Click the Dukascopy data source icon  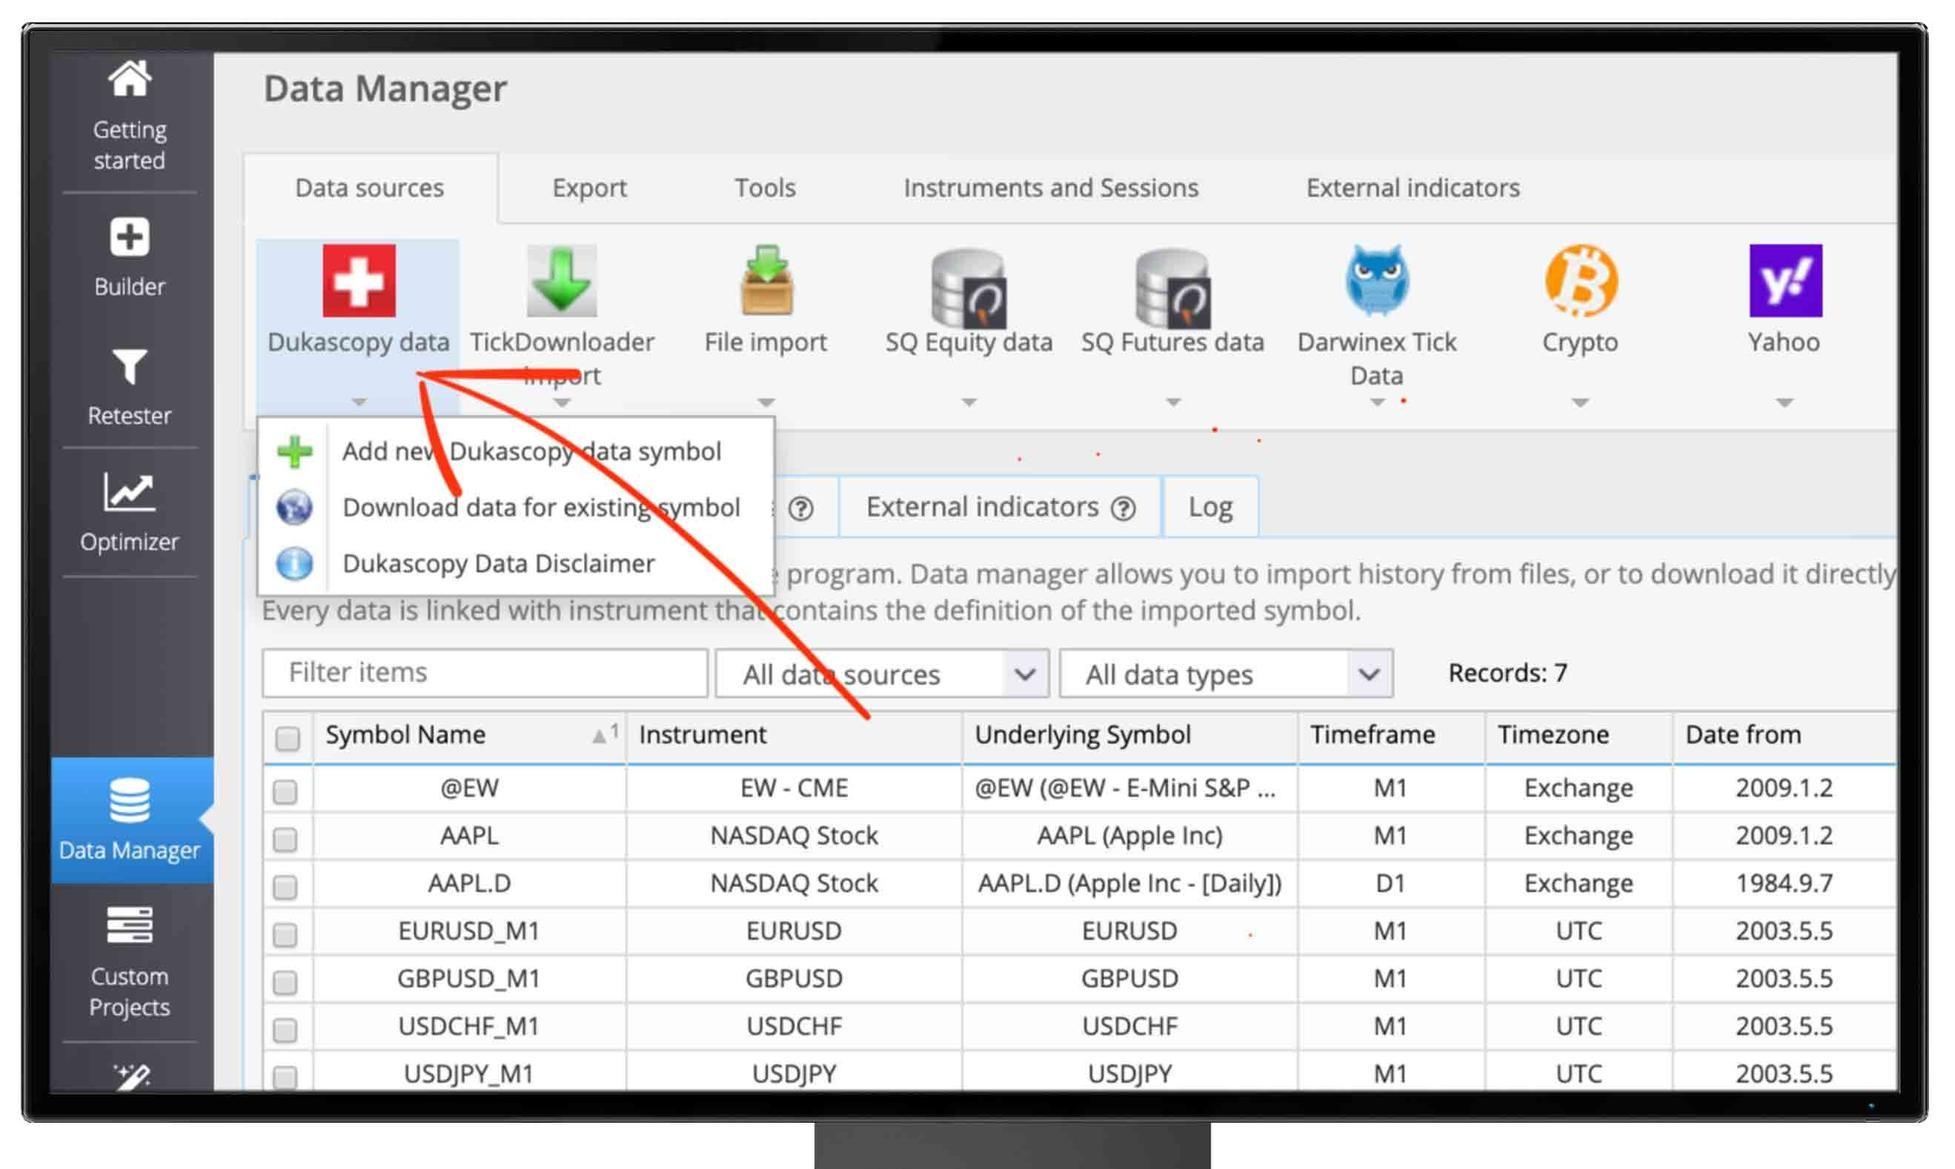tap(358, 281)
